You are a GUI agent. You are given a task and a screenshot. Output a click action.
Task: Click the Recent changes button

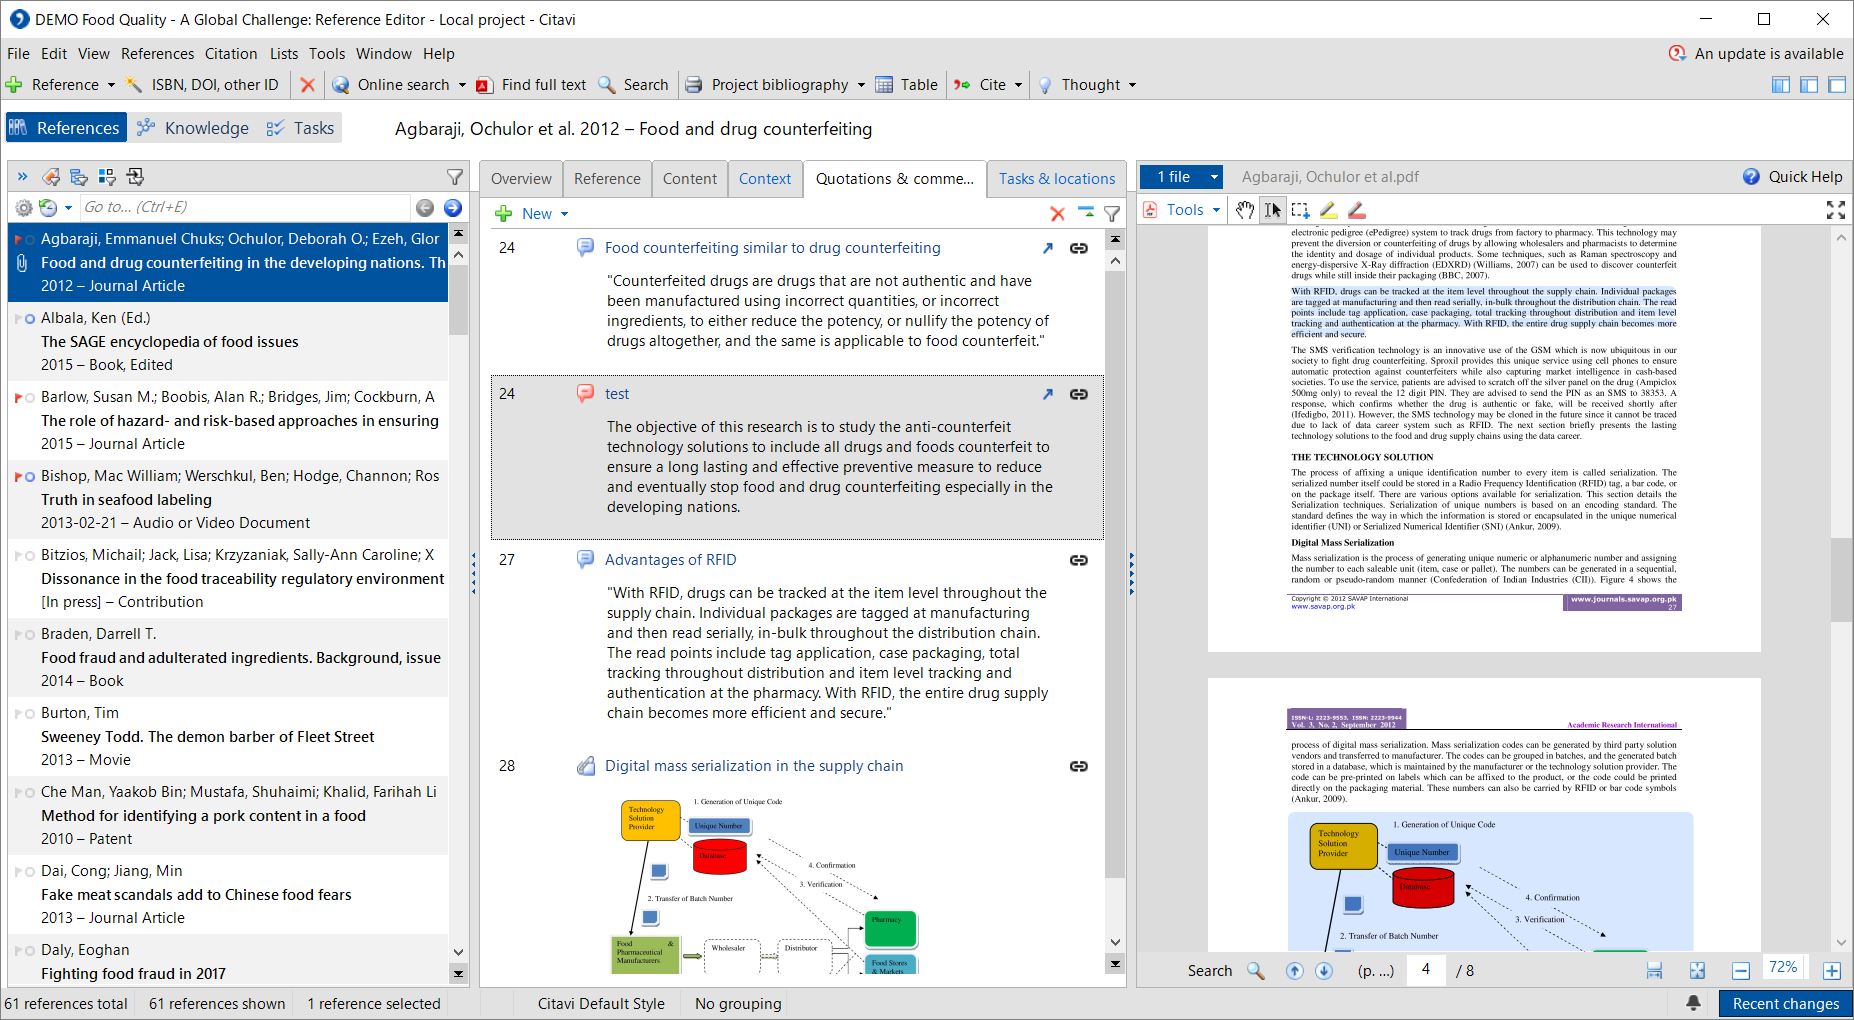coord(1785,1004)
